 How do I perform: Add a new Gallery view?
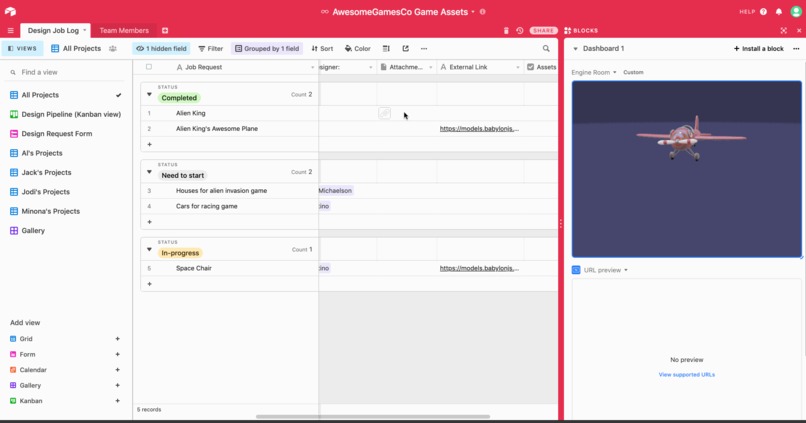(x=117, y=385)
